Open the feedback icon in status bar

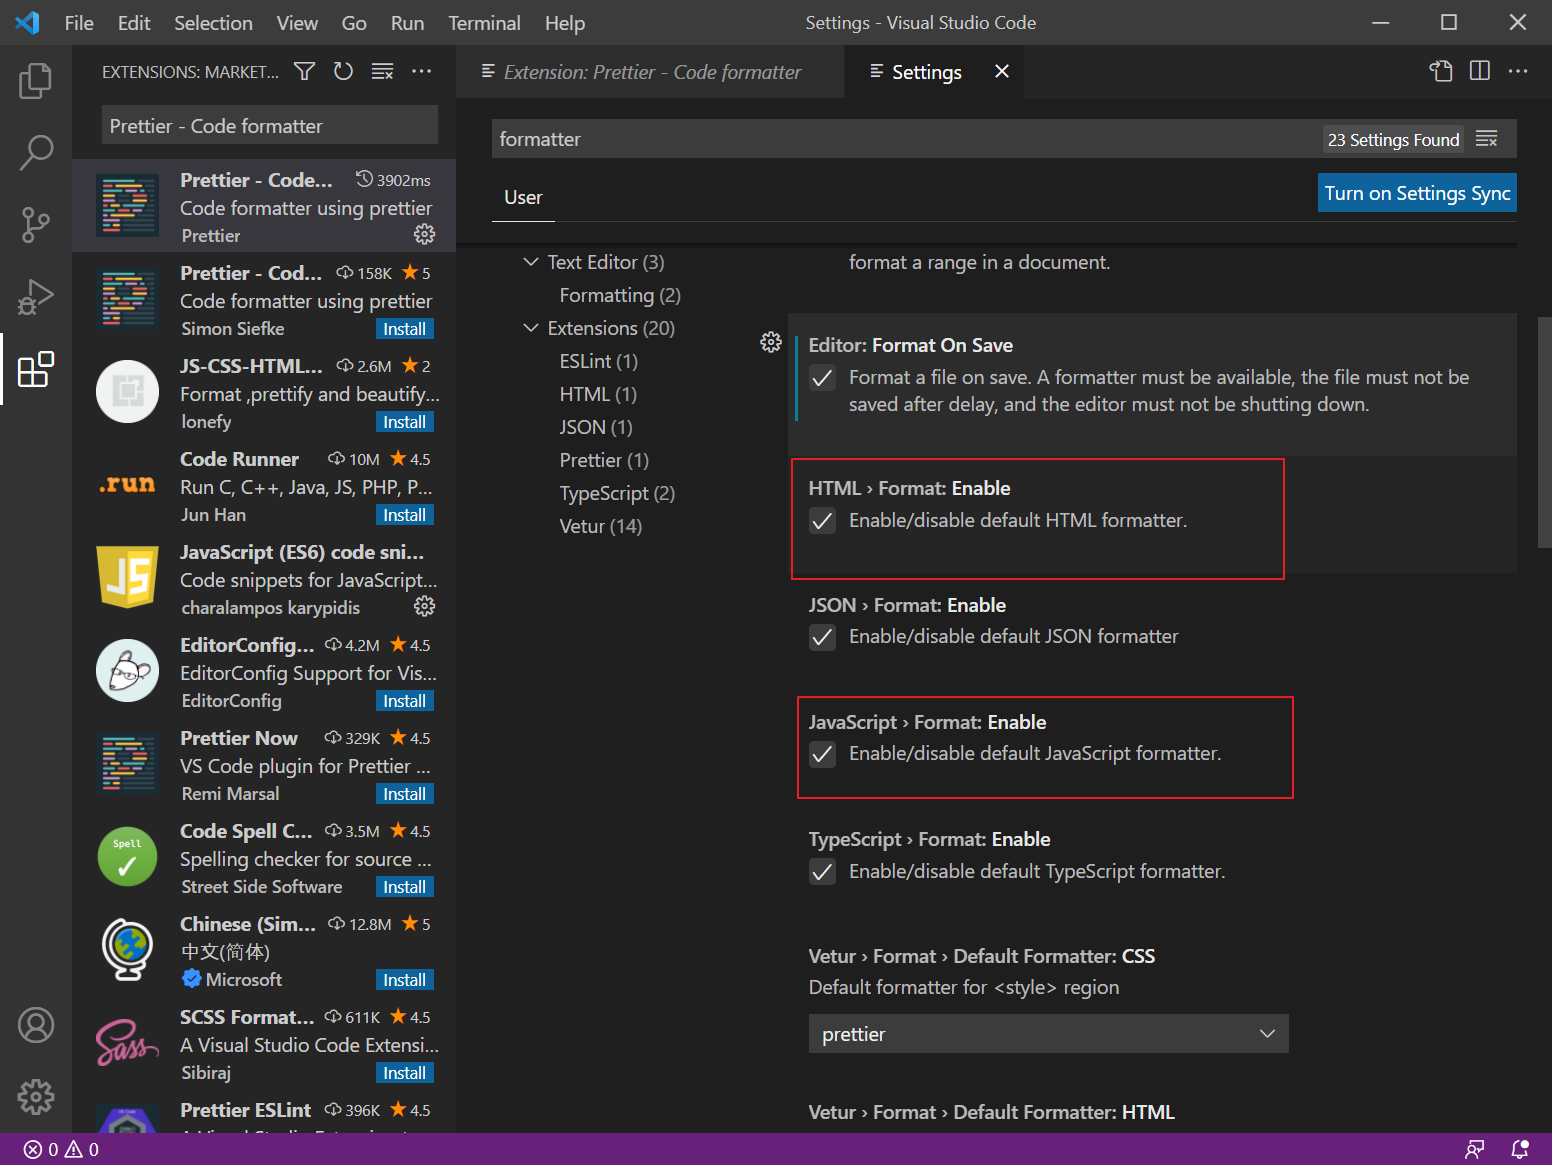tap(1475, 1150)
